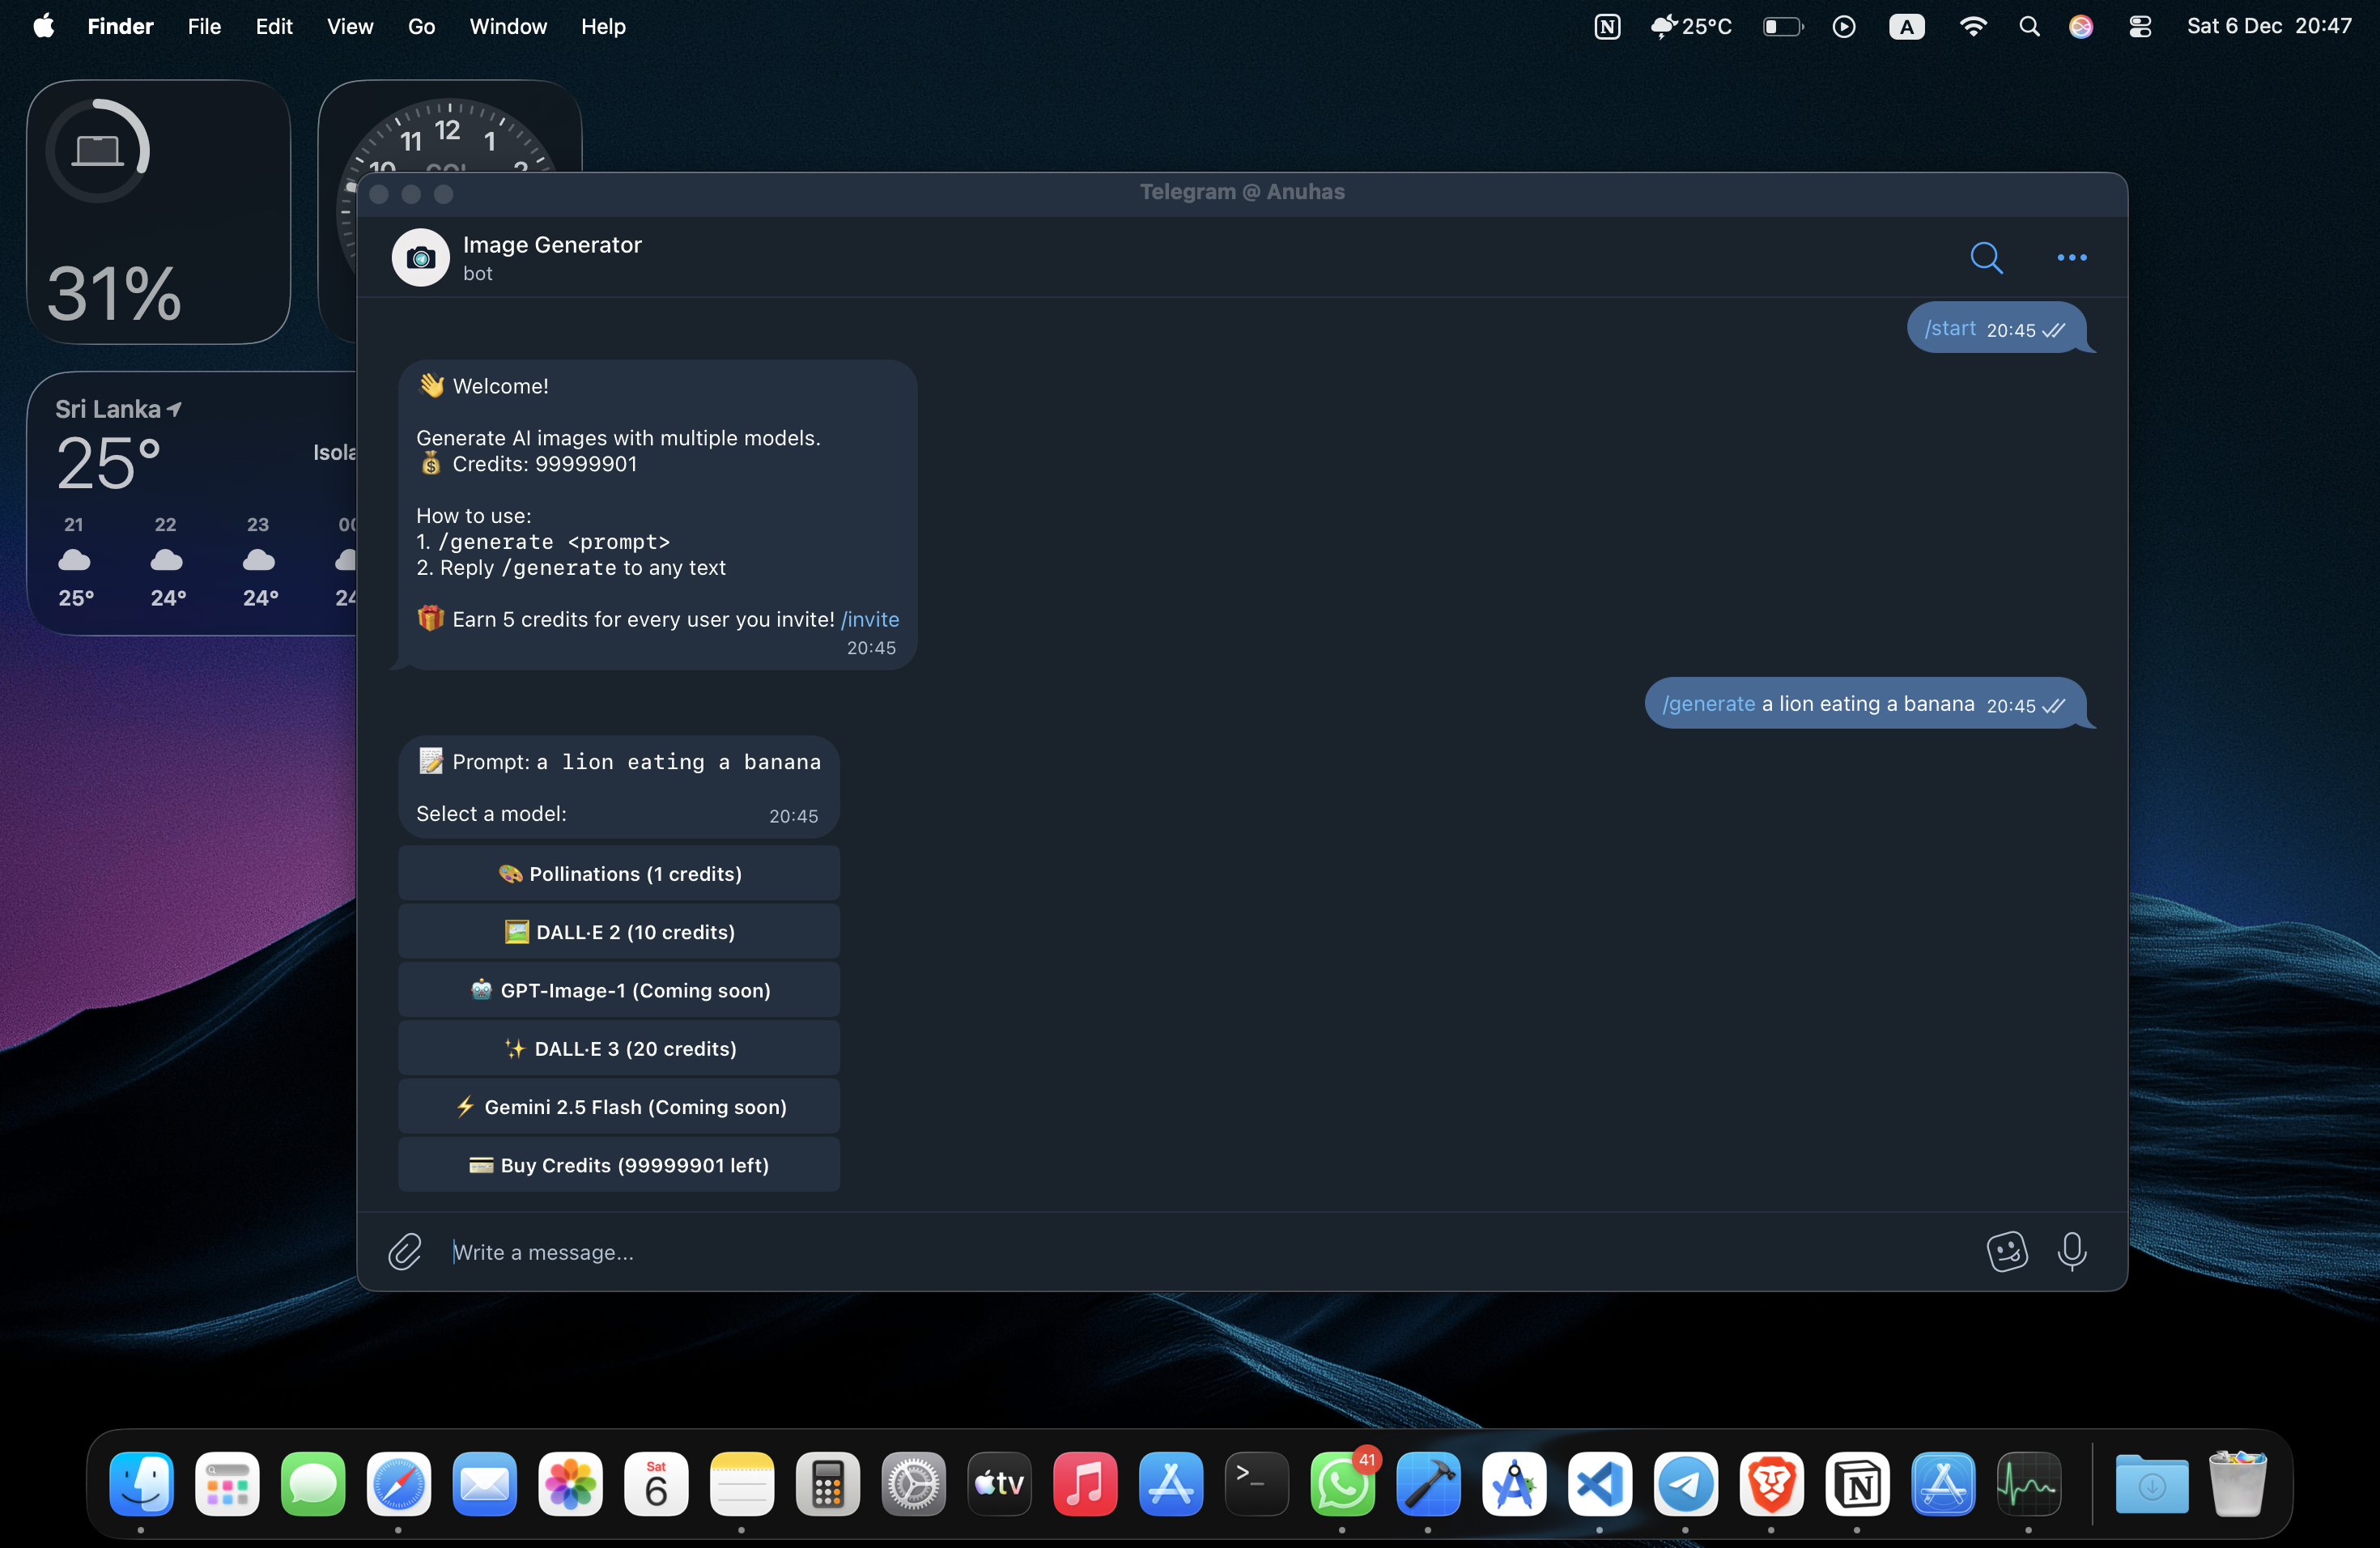Open Spotlight search in the menu bar
Viewport: 2380px width, 1548px height.
pos(2029,26)
